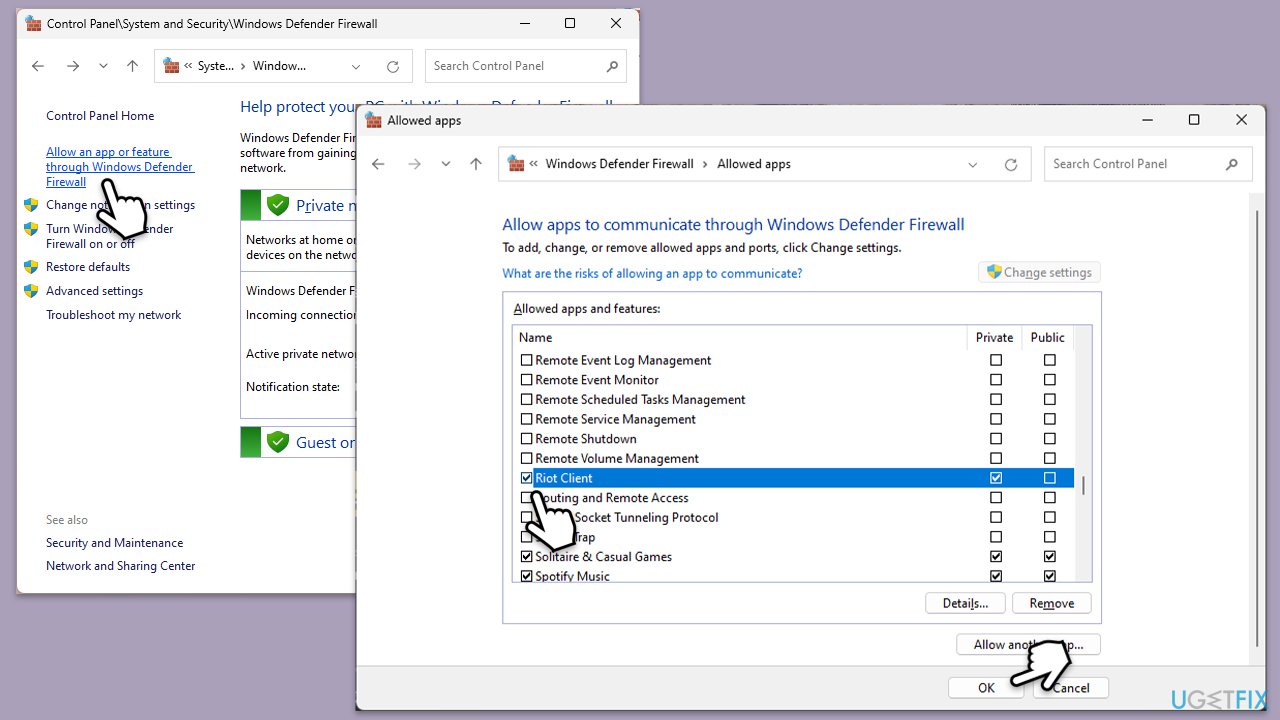Open Network and Sharing Center link
This screenshot has height=720, width=1280.
121,566
